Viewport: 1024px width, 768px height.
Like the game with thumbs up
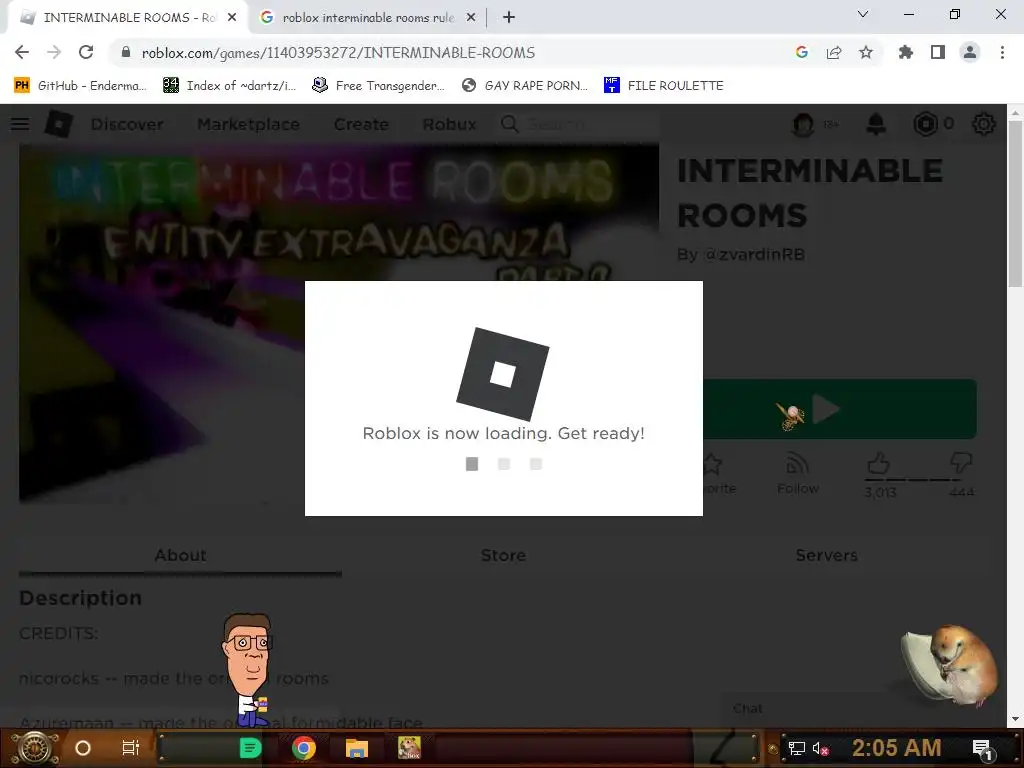(x=879, y=464)
